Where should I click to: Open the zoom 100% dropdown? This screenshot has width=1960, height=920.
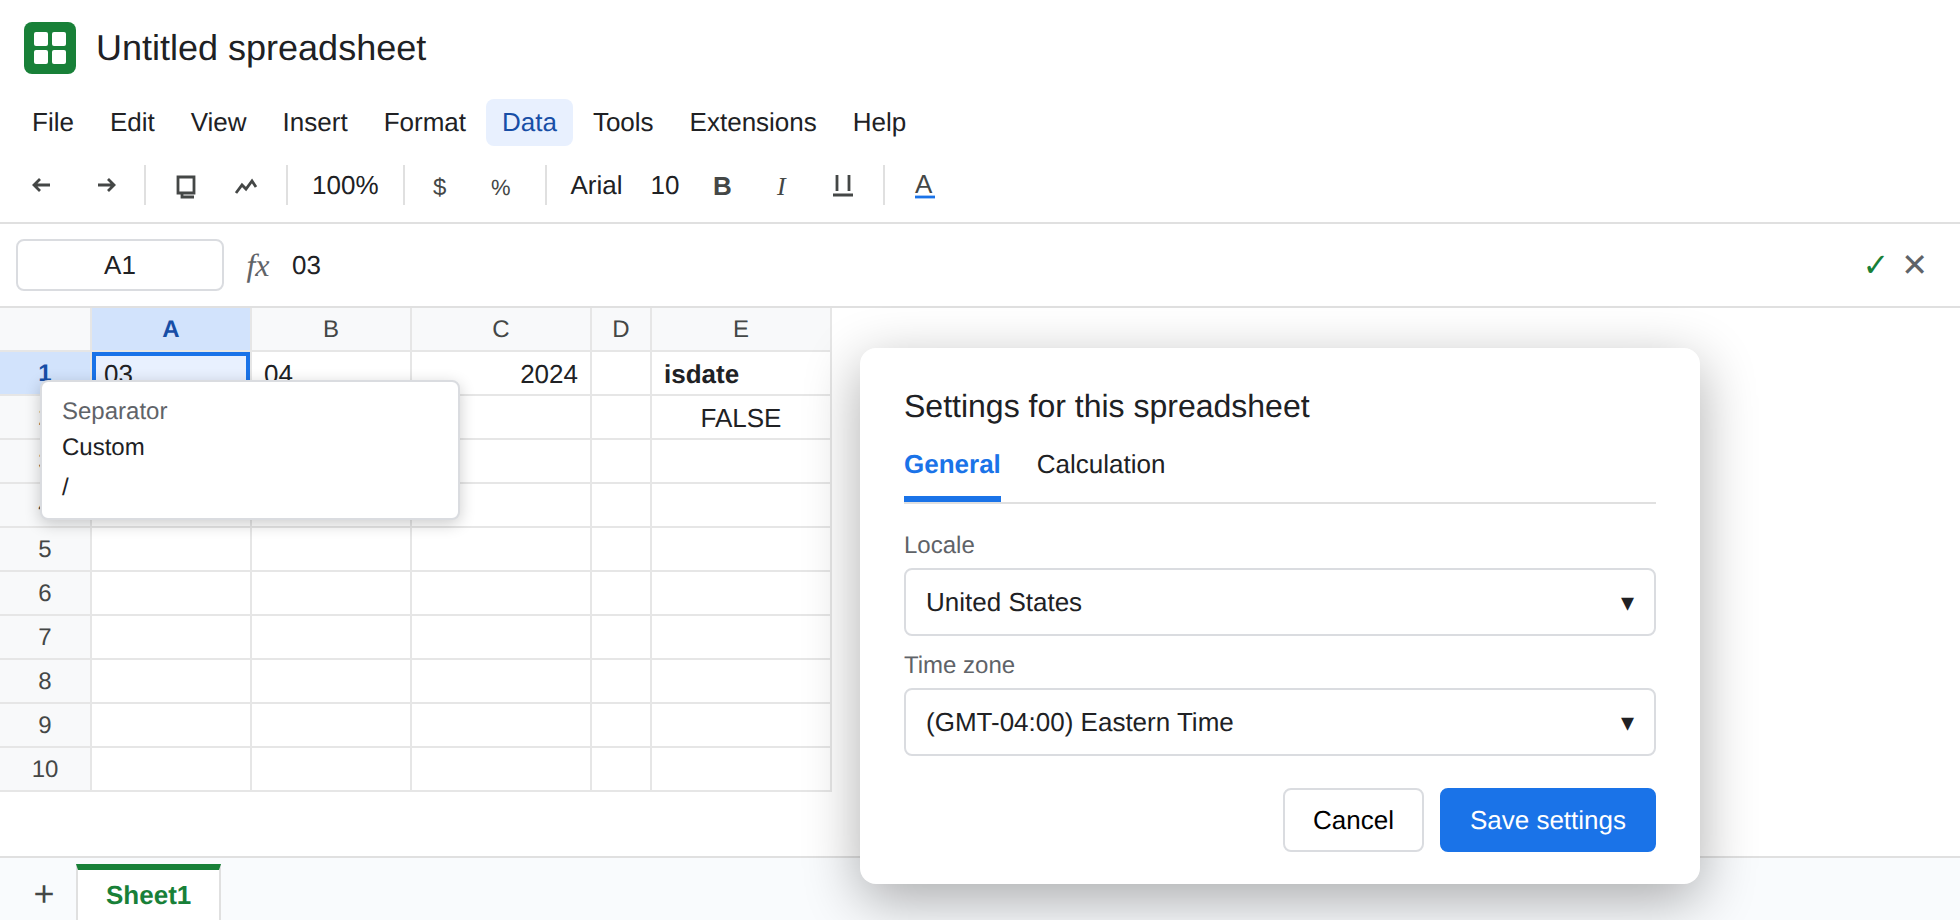(x=345, y=186)
